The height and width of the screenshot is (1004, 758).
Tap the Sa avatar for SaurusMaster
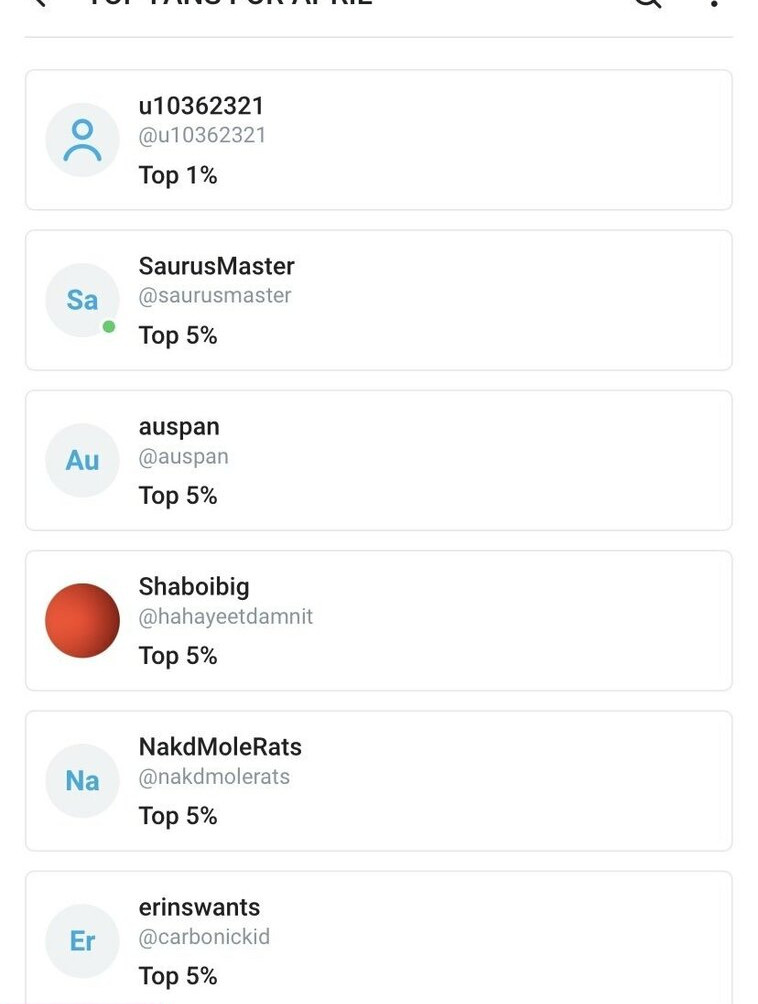tap(82, 300)
